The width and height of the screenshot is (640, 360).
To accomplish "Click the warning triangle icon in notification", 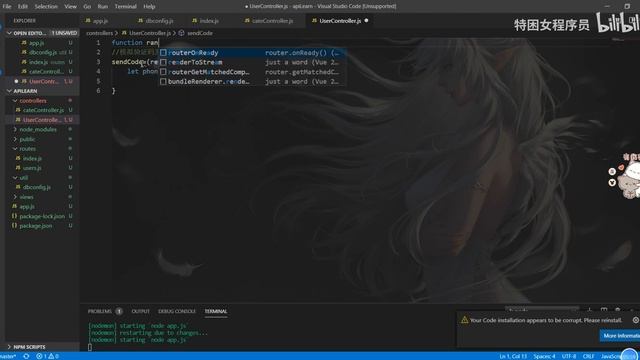I will (464, 320).
